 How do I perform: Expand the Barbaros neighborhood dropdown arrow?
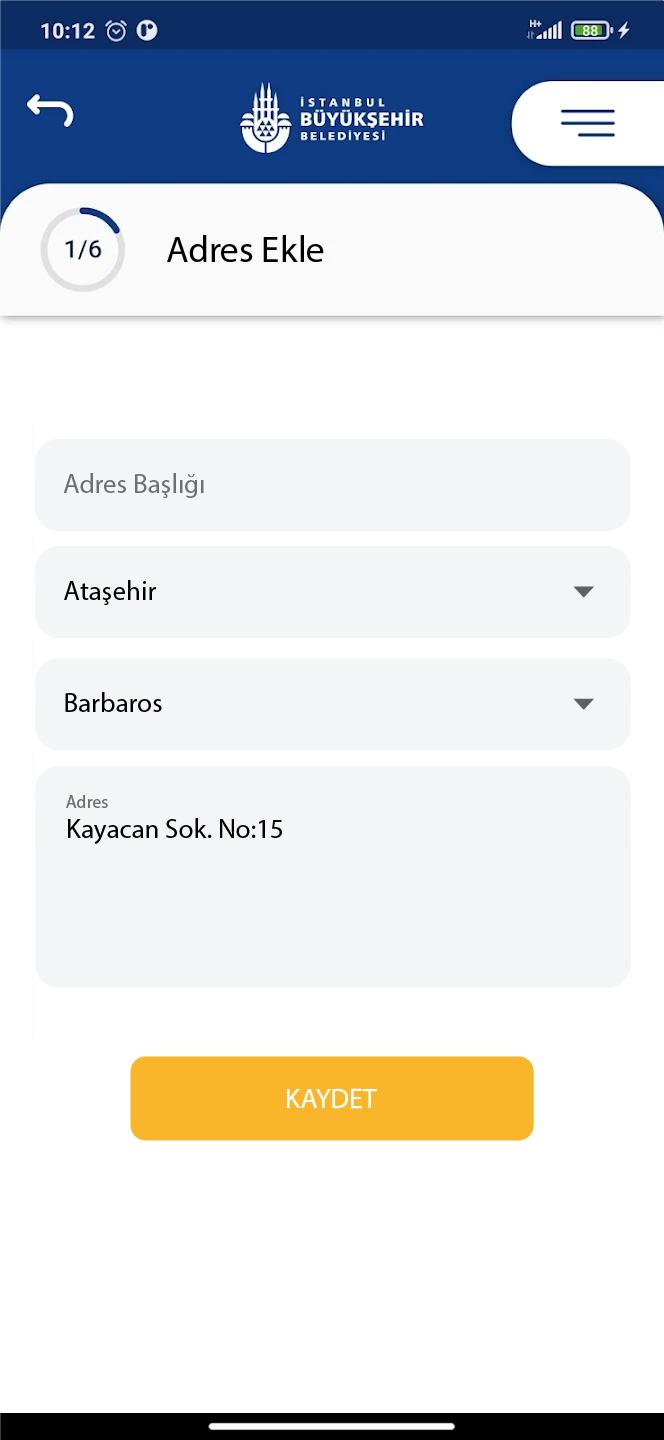[584, 704]
